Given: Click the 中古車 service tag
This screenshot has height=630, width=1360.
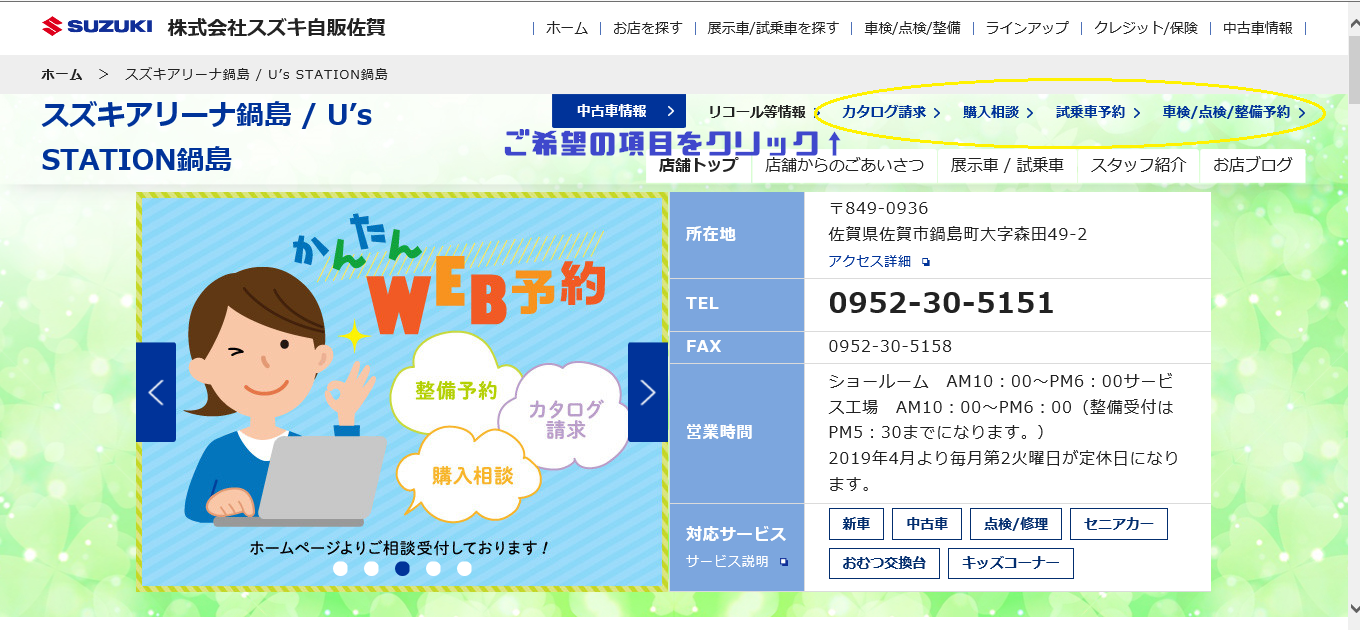Looking at the screenshot, I should (927, 524).
